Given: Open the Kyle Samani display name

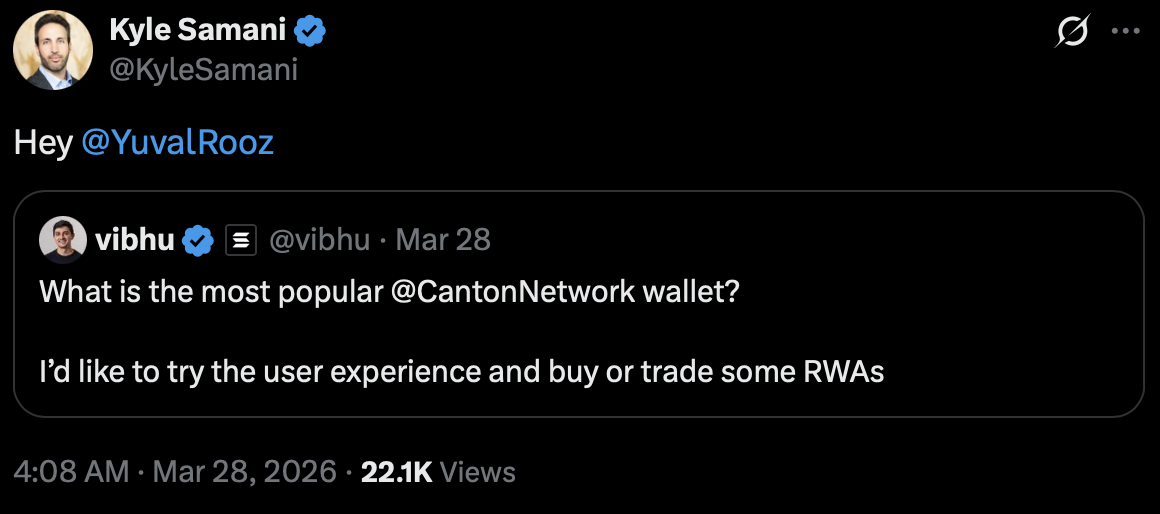Looking at the screenshot, I should point(198,32).
